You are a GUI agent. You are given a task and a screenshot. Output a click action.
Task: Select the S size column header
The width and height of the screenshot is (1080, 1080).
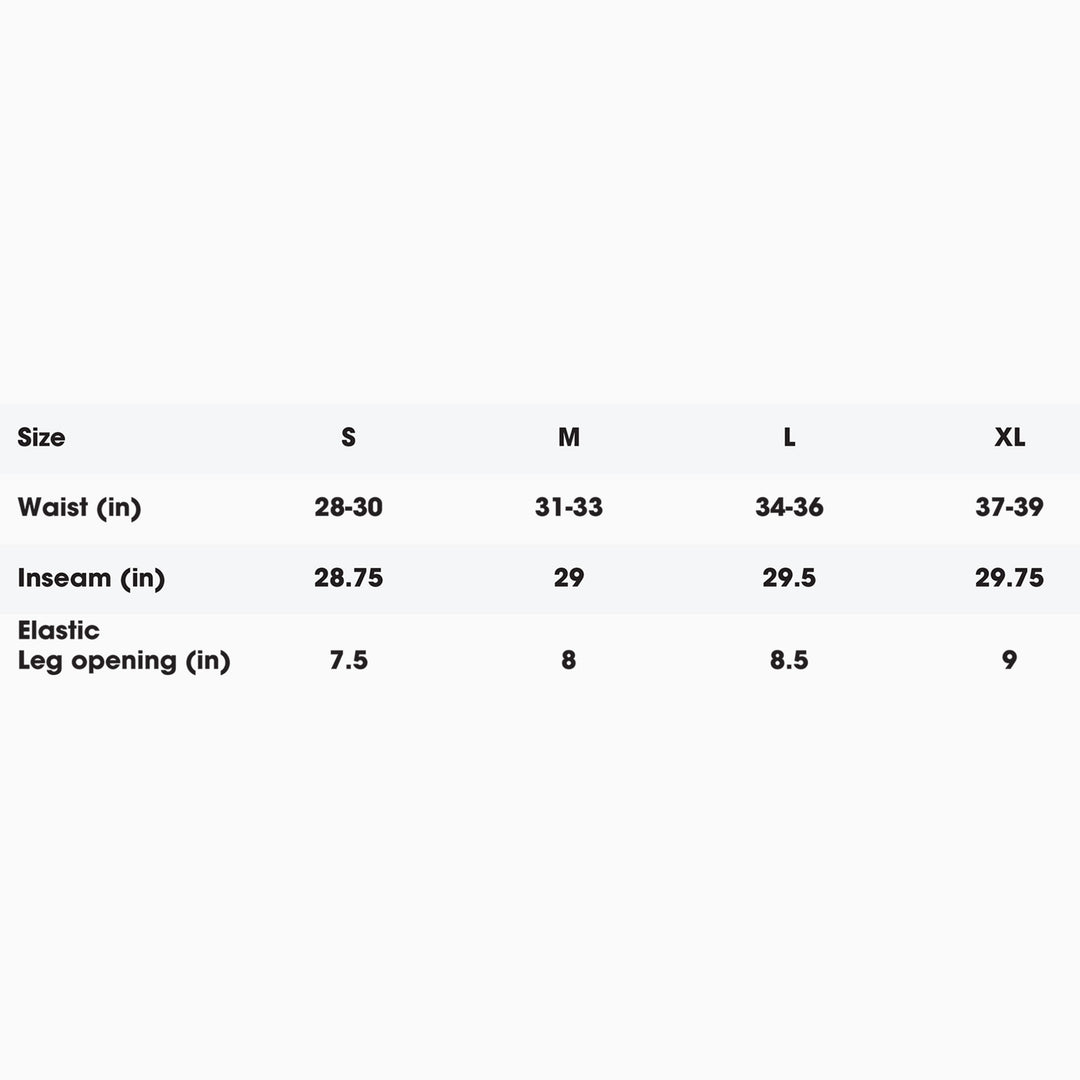pos(348,437)
